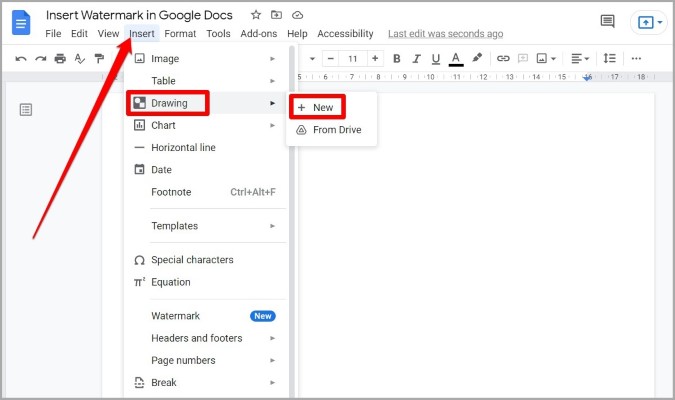Viewport: 675px width, 400px height.
Task: Insert a Footnote
Action: tap(206, 192)
